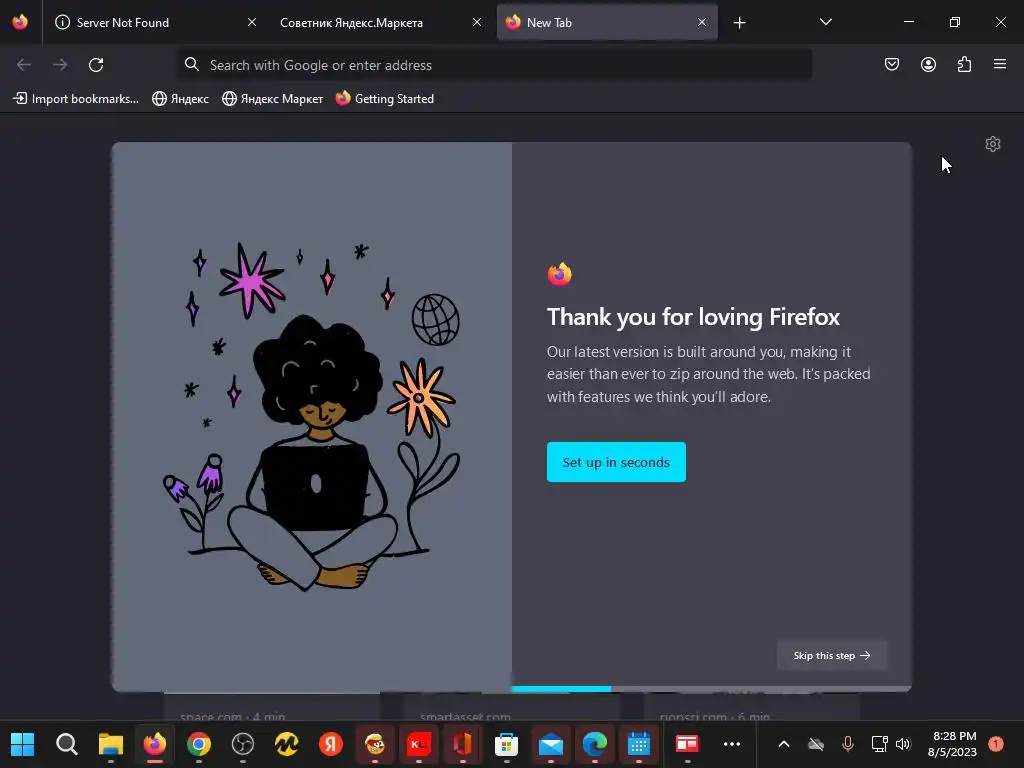This screenshot has width=1024, height=768.
Task: Open Mail app from taskbar
Action: 551,744
